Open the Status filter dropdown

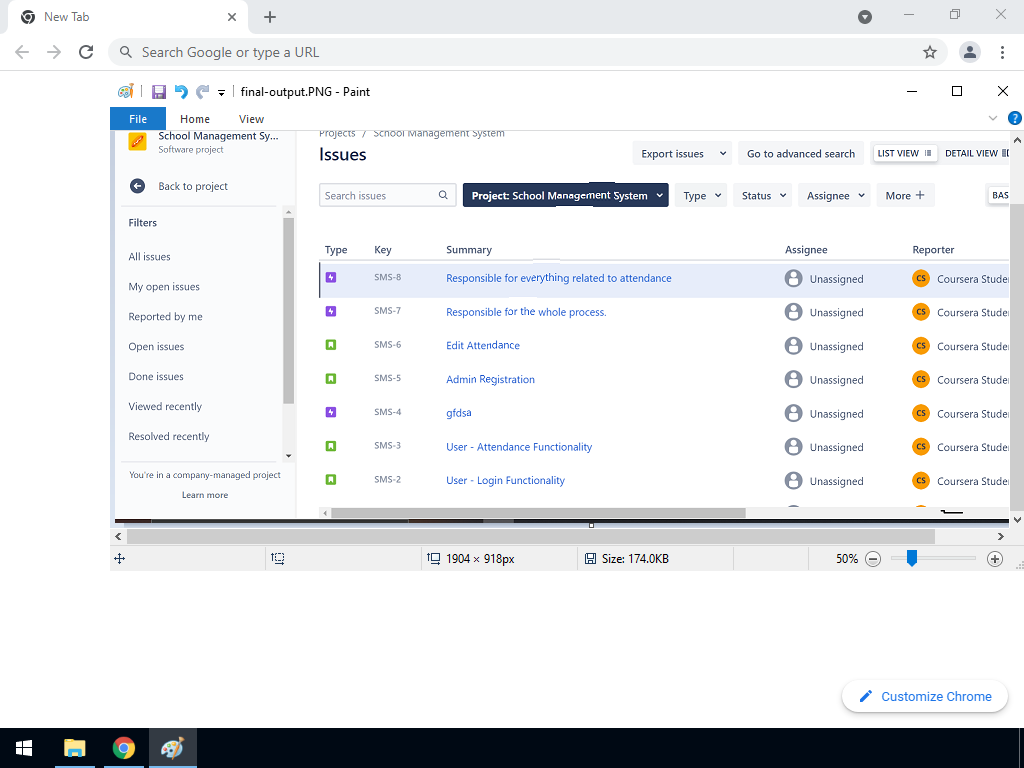(x=763, y=195)
